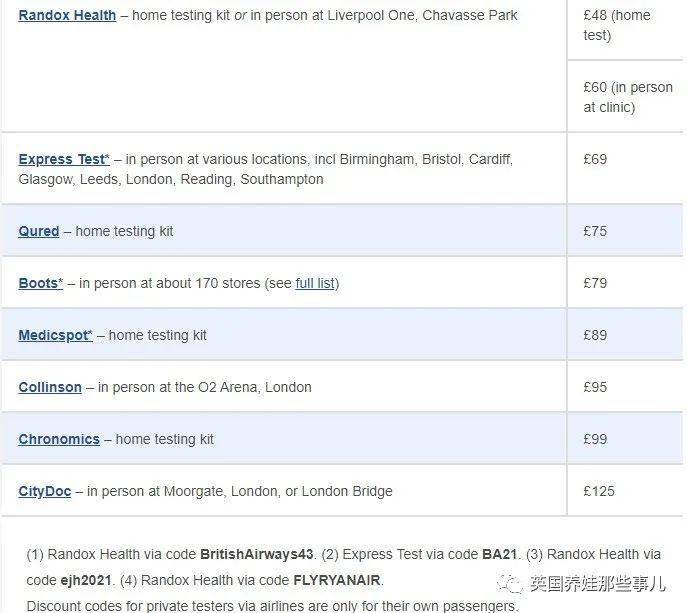The image size is (687, 613).
Task: Open the Collinson link
Action: tap(50, 387)
